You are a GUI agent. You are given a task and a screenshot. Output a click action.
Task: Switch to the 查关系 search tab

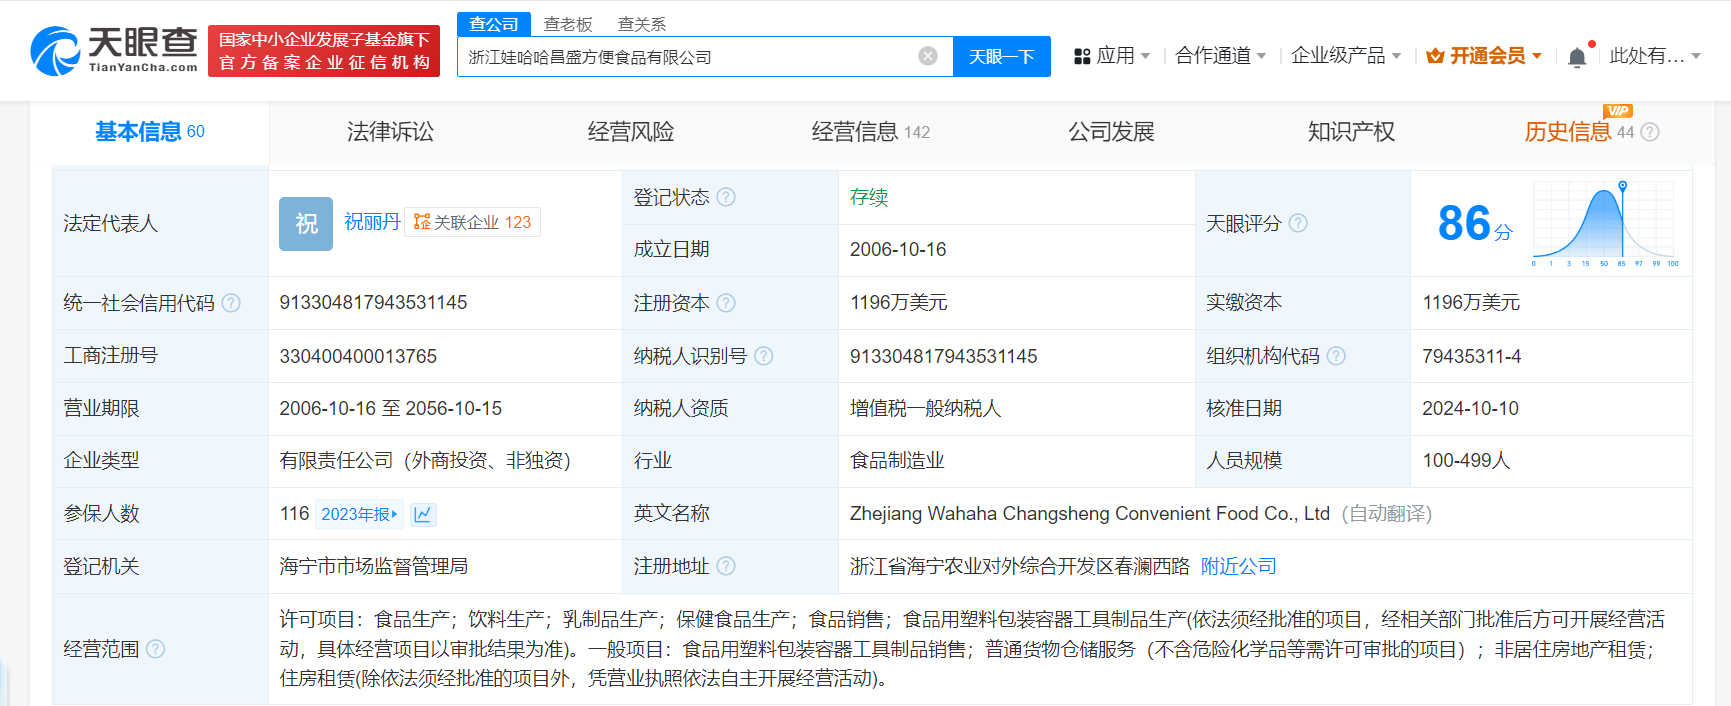(642, 24)
